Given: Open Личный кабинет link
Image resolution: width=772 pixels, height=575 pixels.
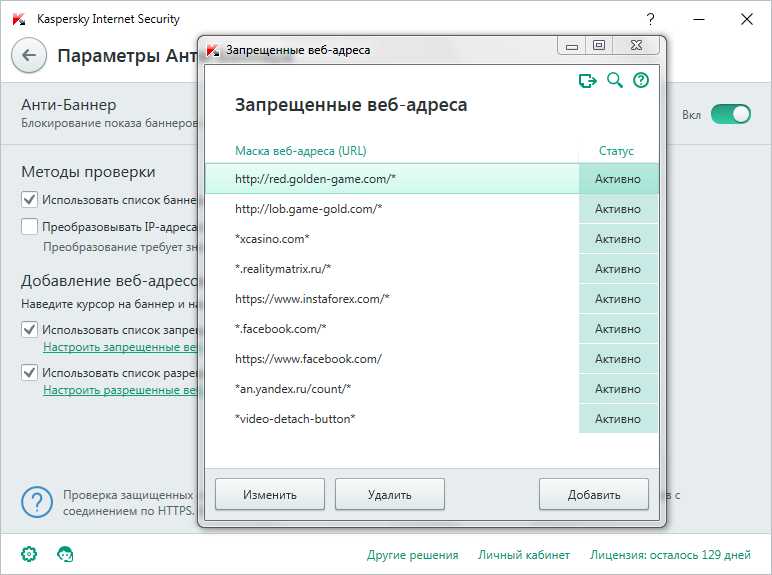Looking at the screenshot, I should pos(524,555).
